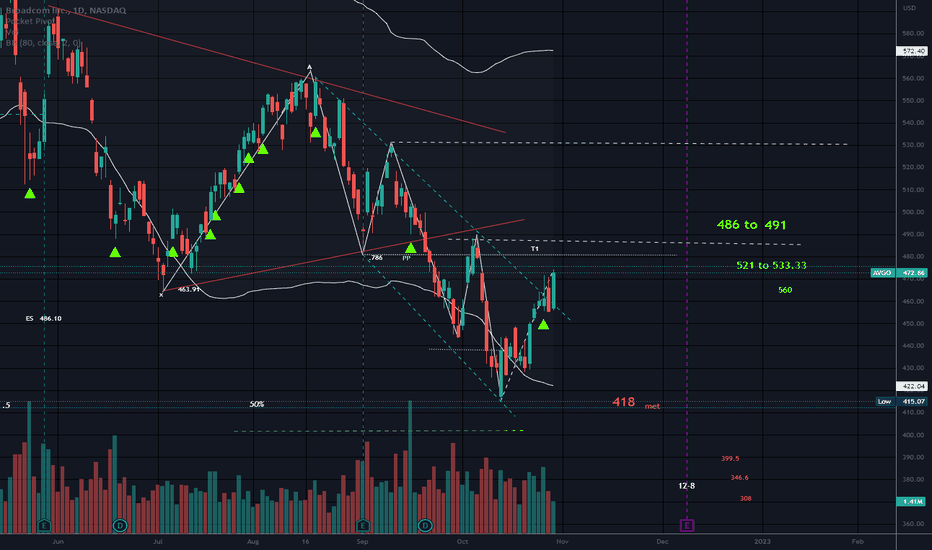Select the '346.6' red annotation
Viewport: 932px width, 550px height.
(739, 477)
